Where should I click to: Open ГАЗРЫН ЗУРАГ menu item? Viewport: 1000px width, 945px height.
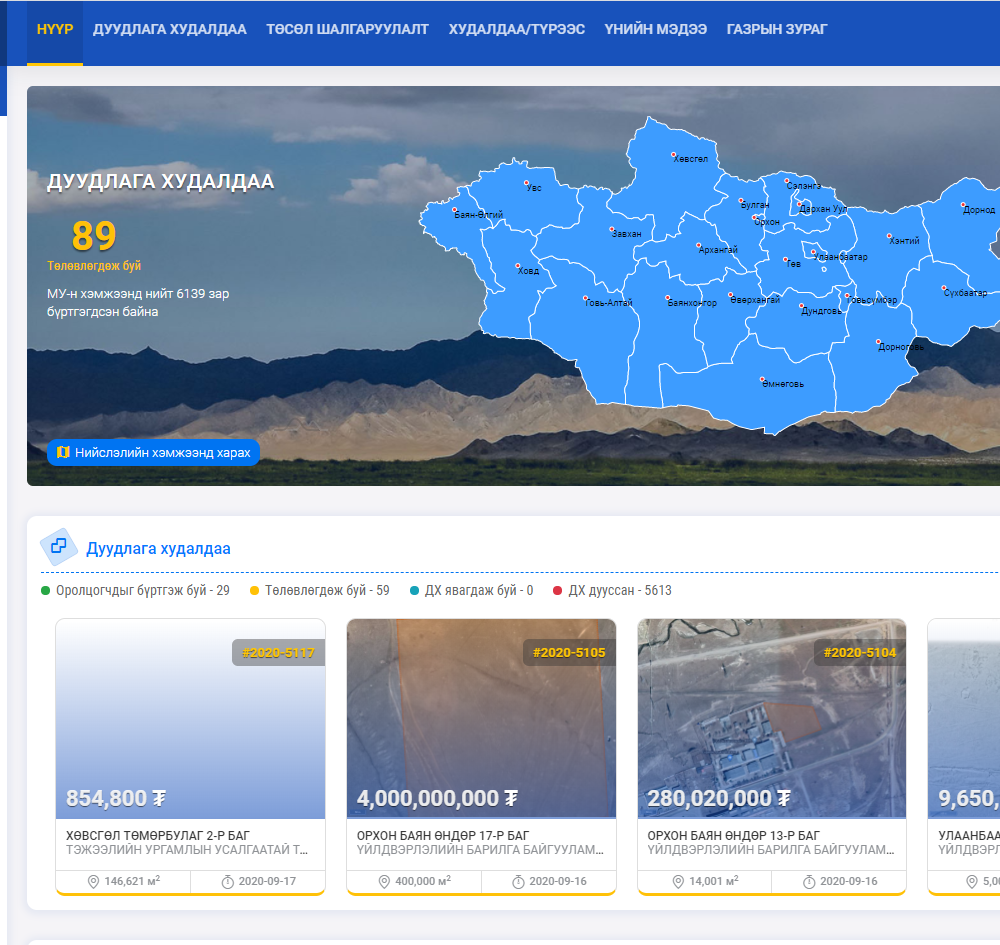click(777, 29)
